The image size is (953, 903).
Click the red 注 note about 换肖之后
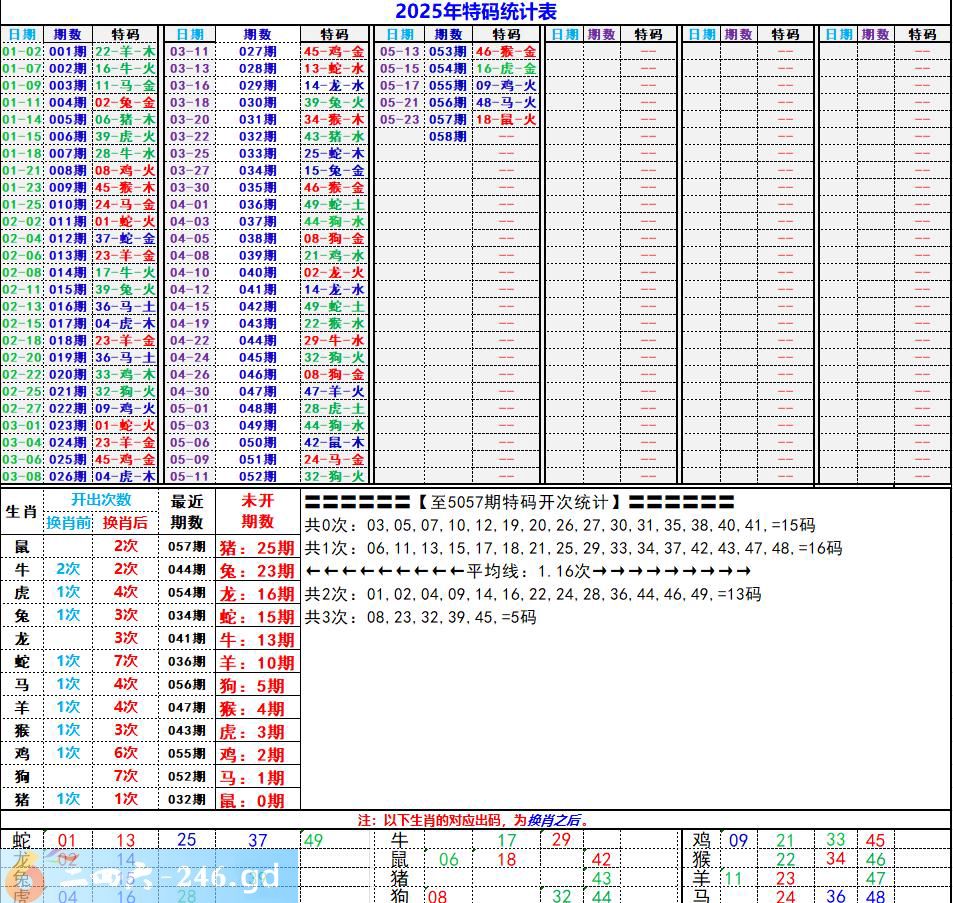click(x=474, y=820)
